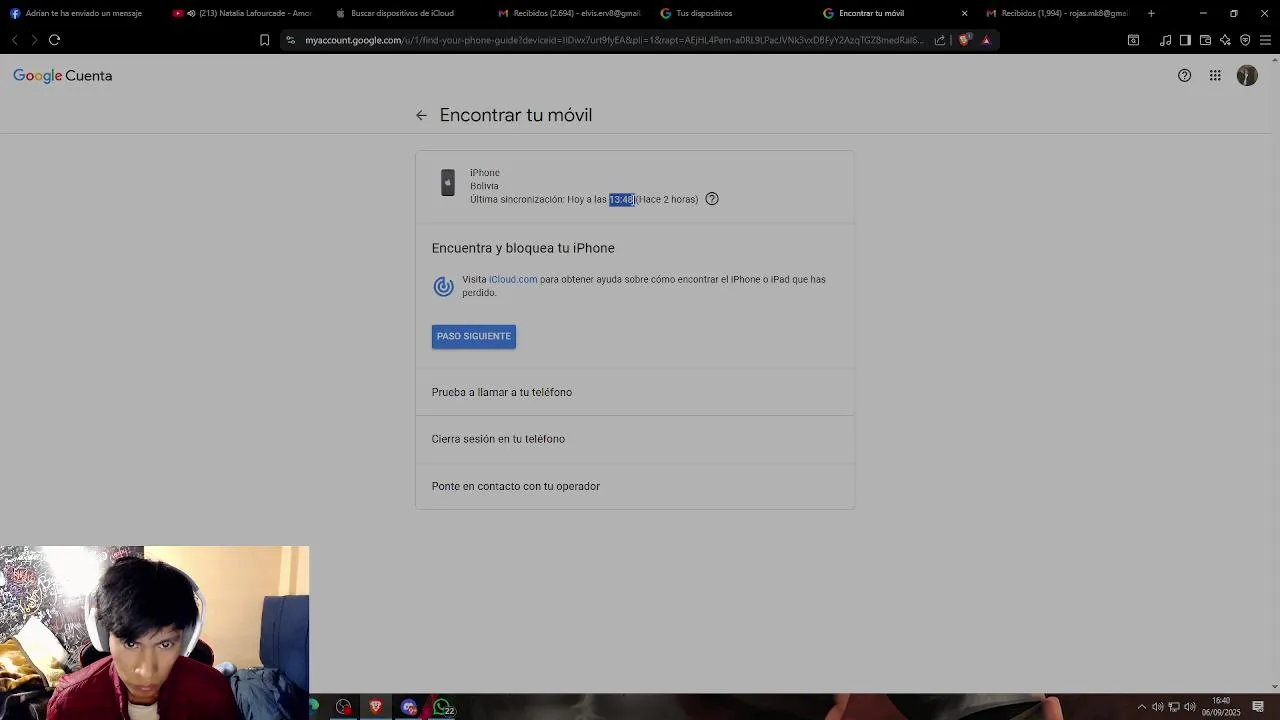Viewport: 1280px width, 720px height.
Task: Open the Brave Rewards triangle icon
Action: pyautogui.click(x=986, y=40)
